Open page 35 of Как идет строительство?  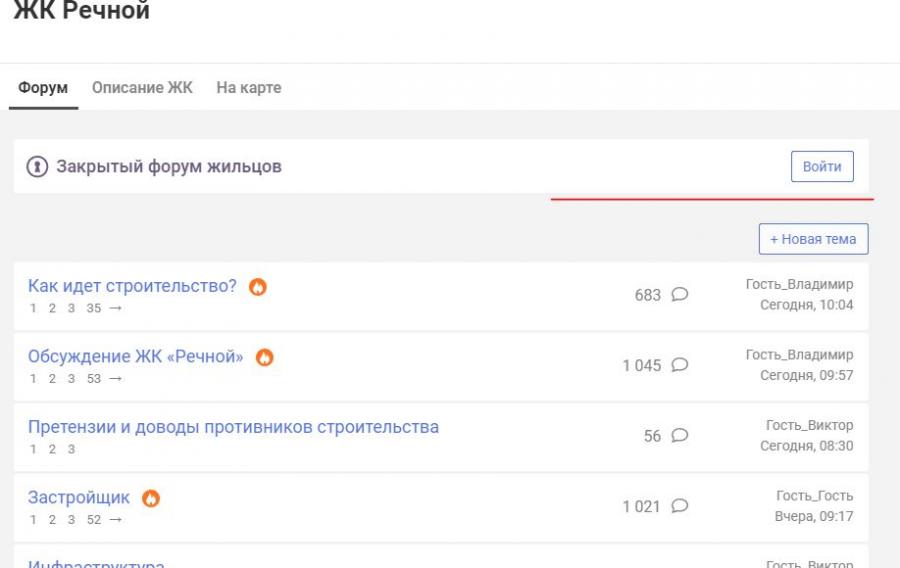pos(94,308)
